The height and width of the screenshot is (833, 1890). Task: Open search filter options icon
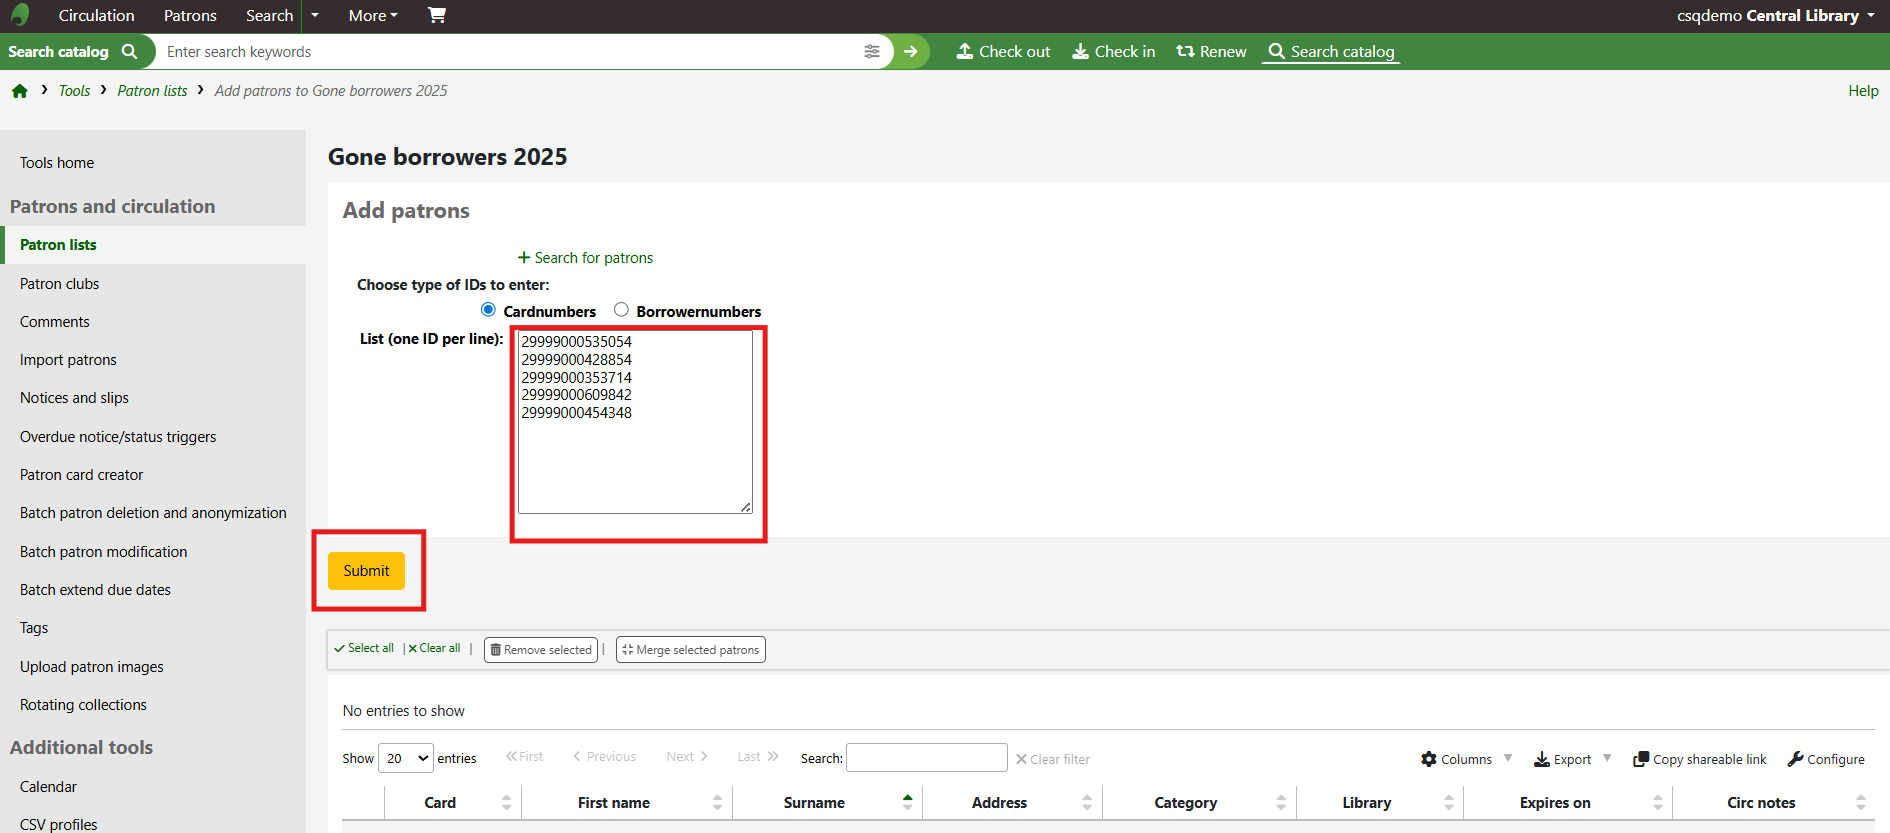point(872,52)
